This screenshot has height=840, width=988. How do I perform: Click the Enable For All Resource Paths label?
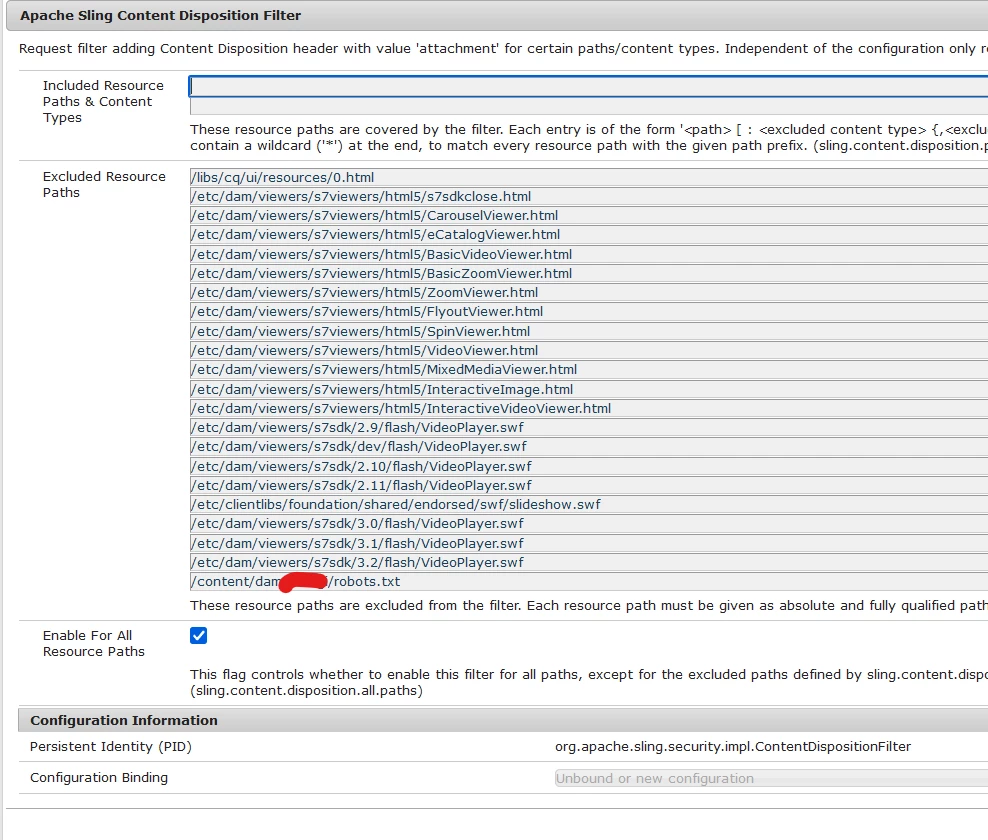(93, 643)
